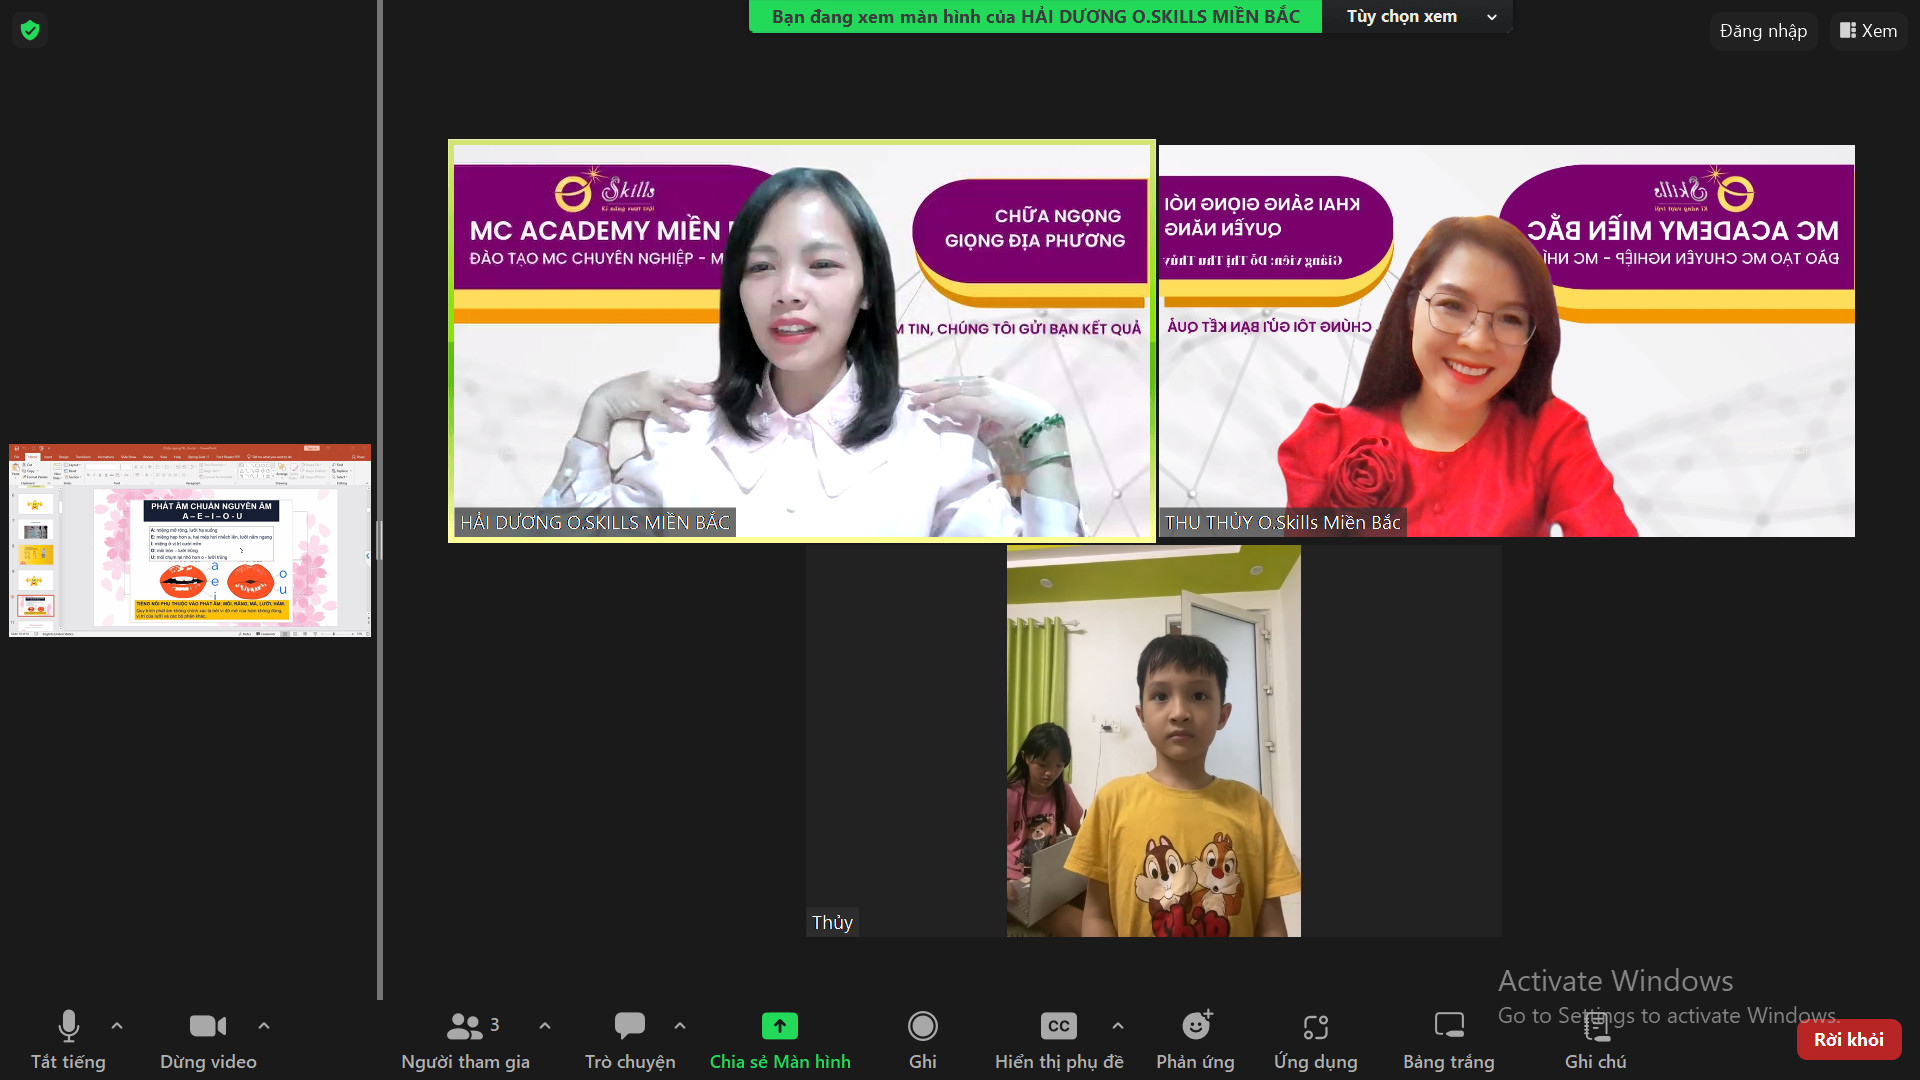Viewport: 1920px width, 1080px height.
Task: Expand video options arrow next to camera
Action: tap(264, 1026)
